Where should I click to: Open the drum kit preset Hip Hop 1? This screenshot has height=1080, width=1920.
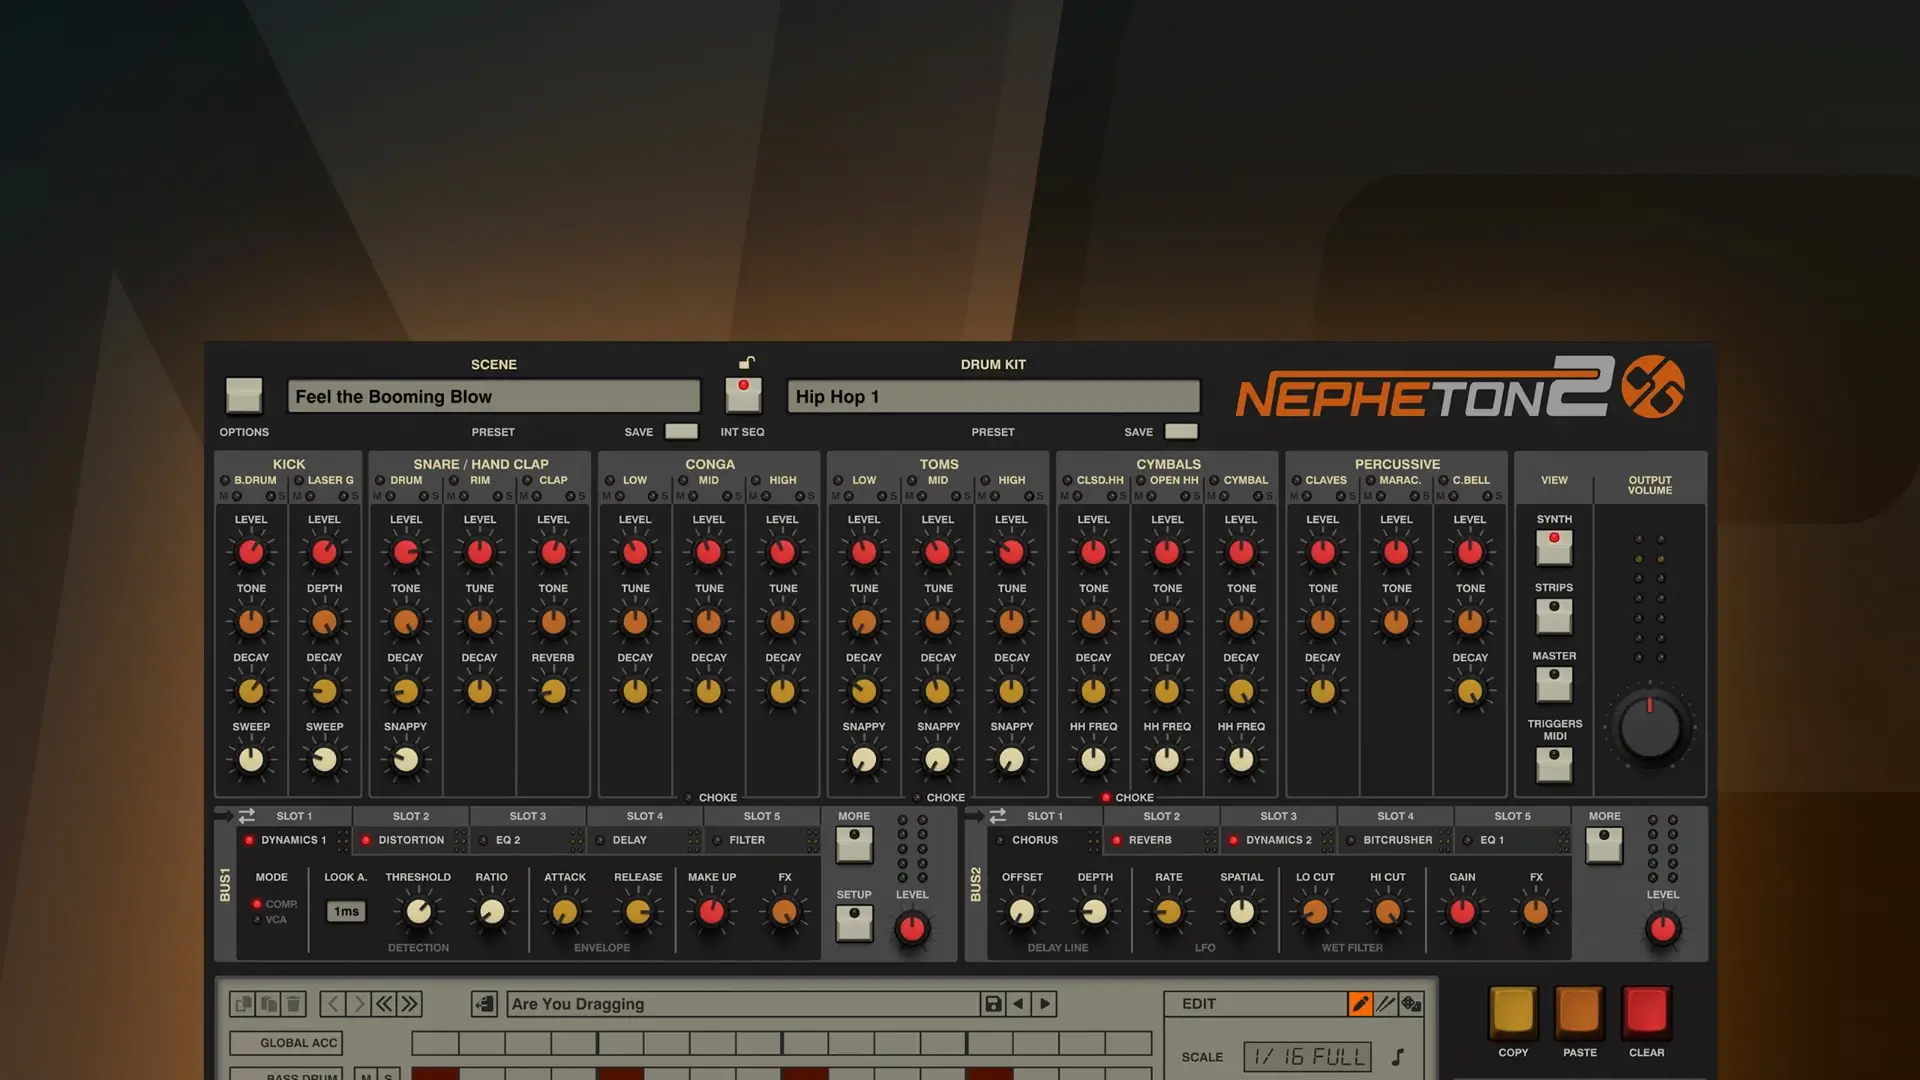click(x=993, y=396)
